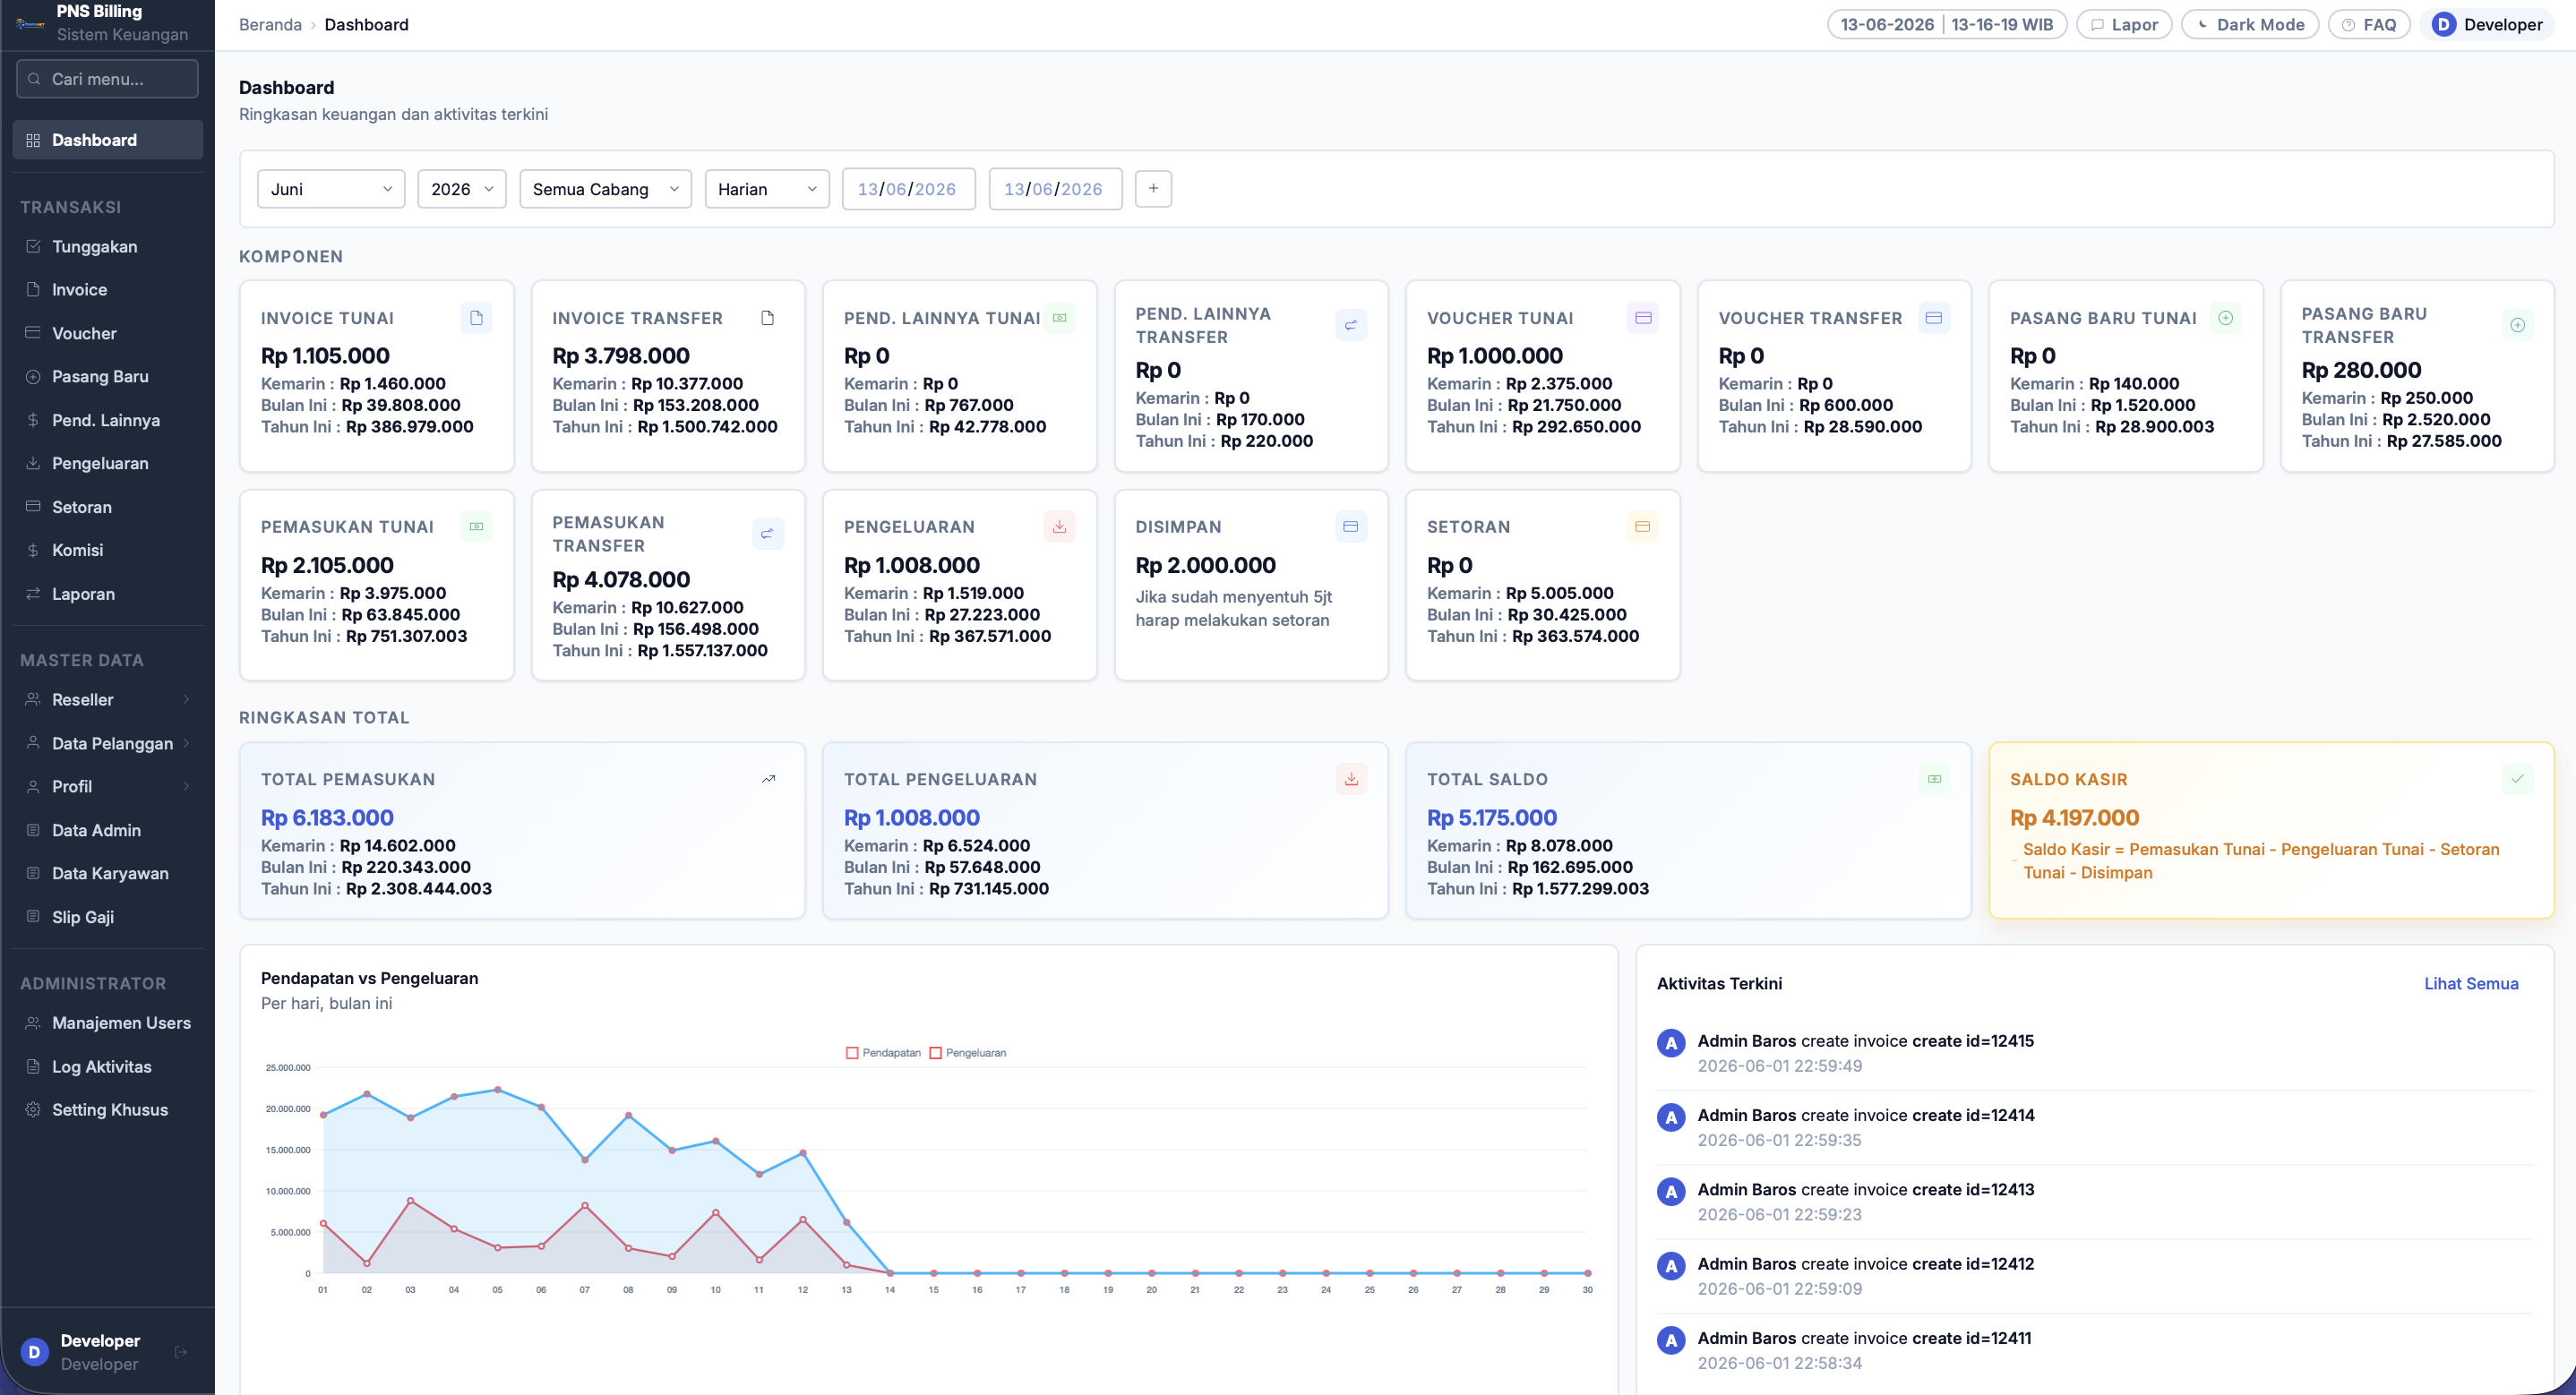Click Admin Baros avatar for invoice id=12411
The image size is (2576, 1395).
point(1671,1340)
